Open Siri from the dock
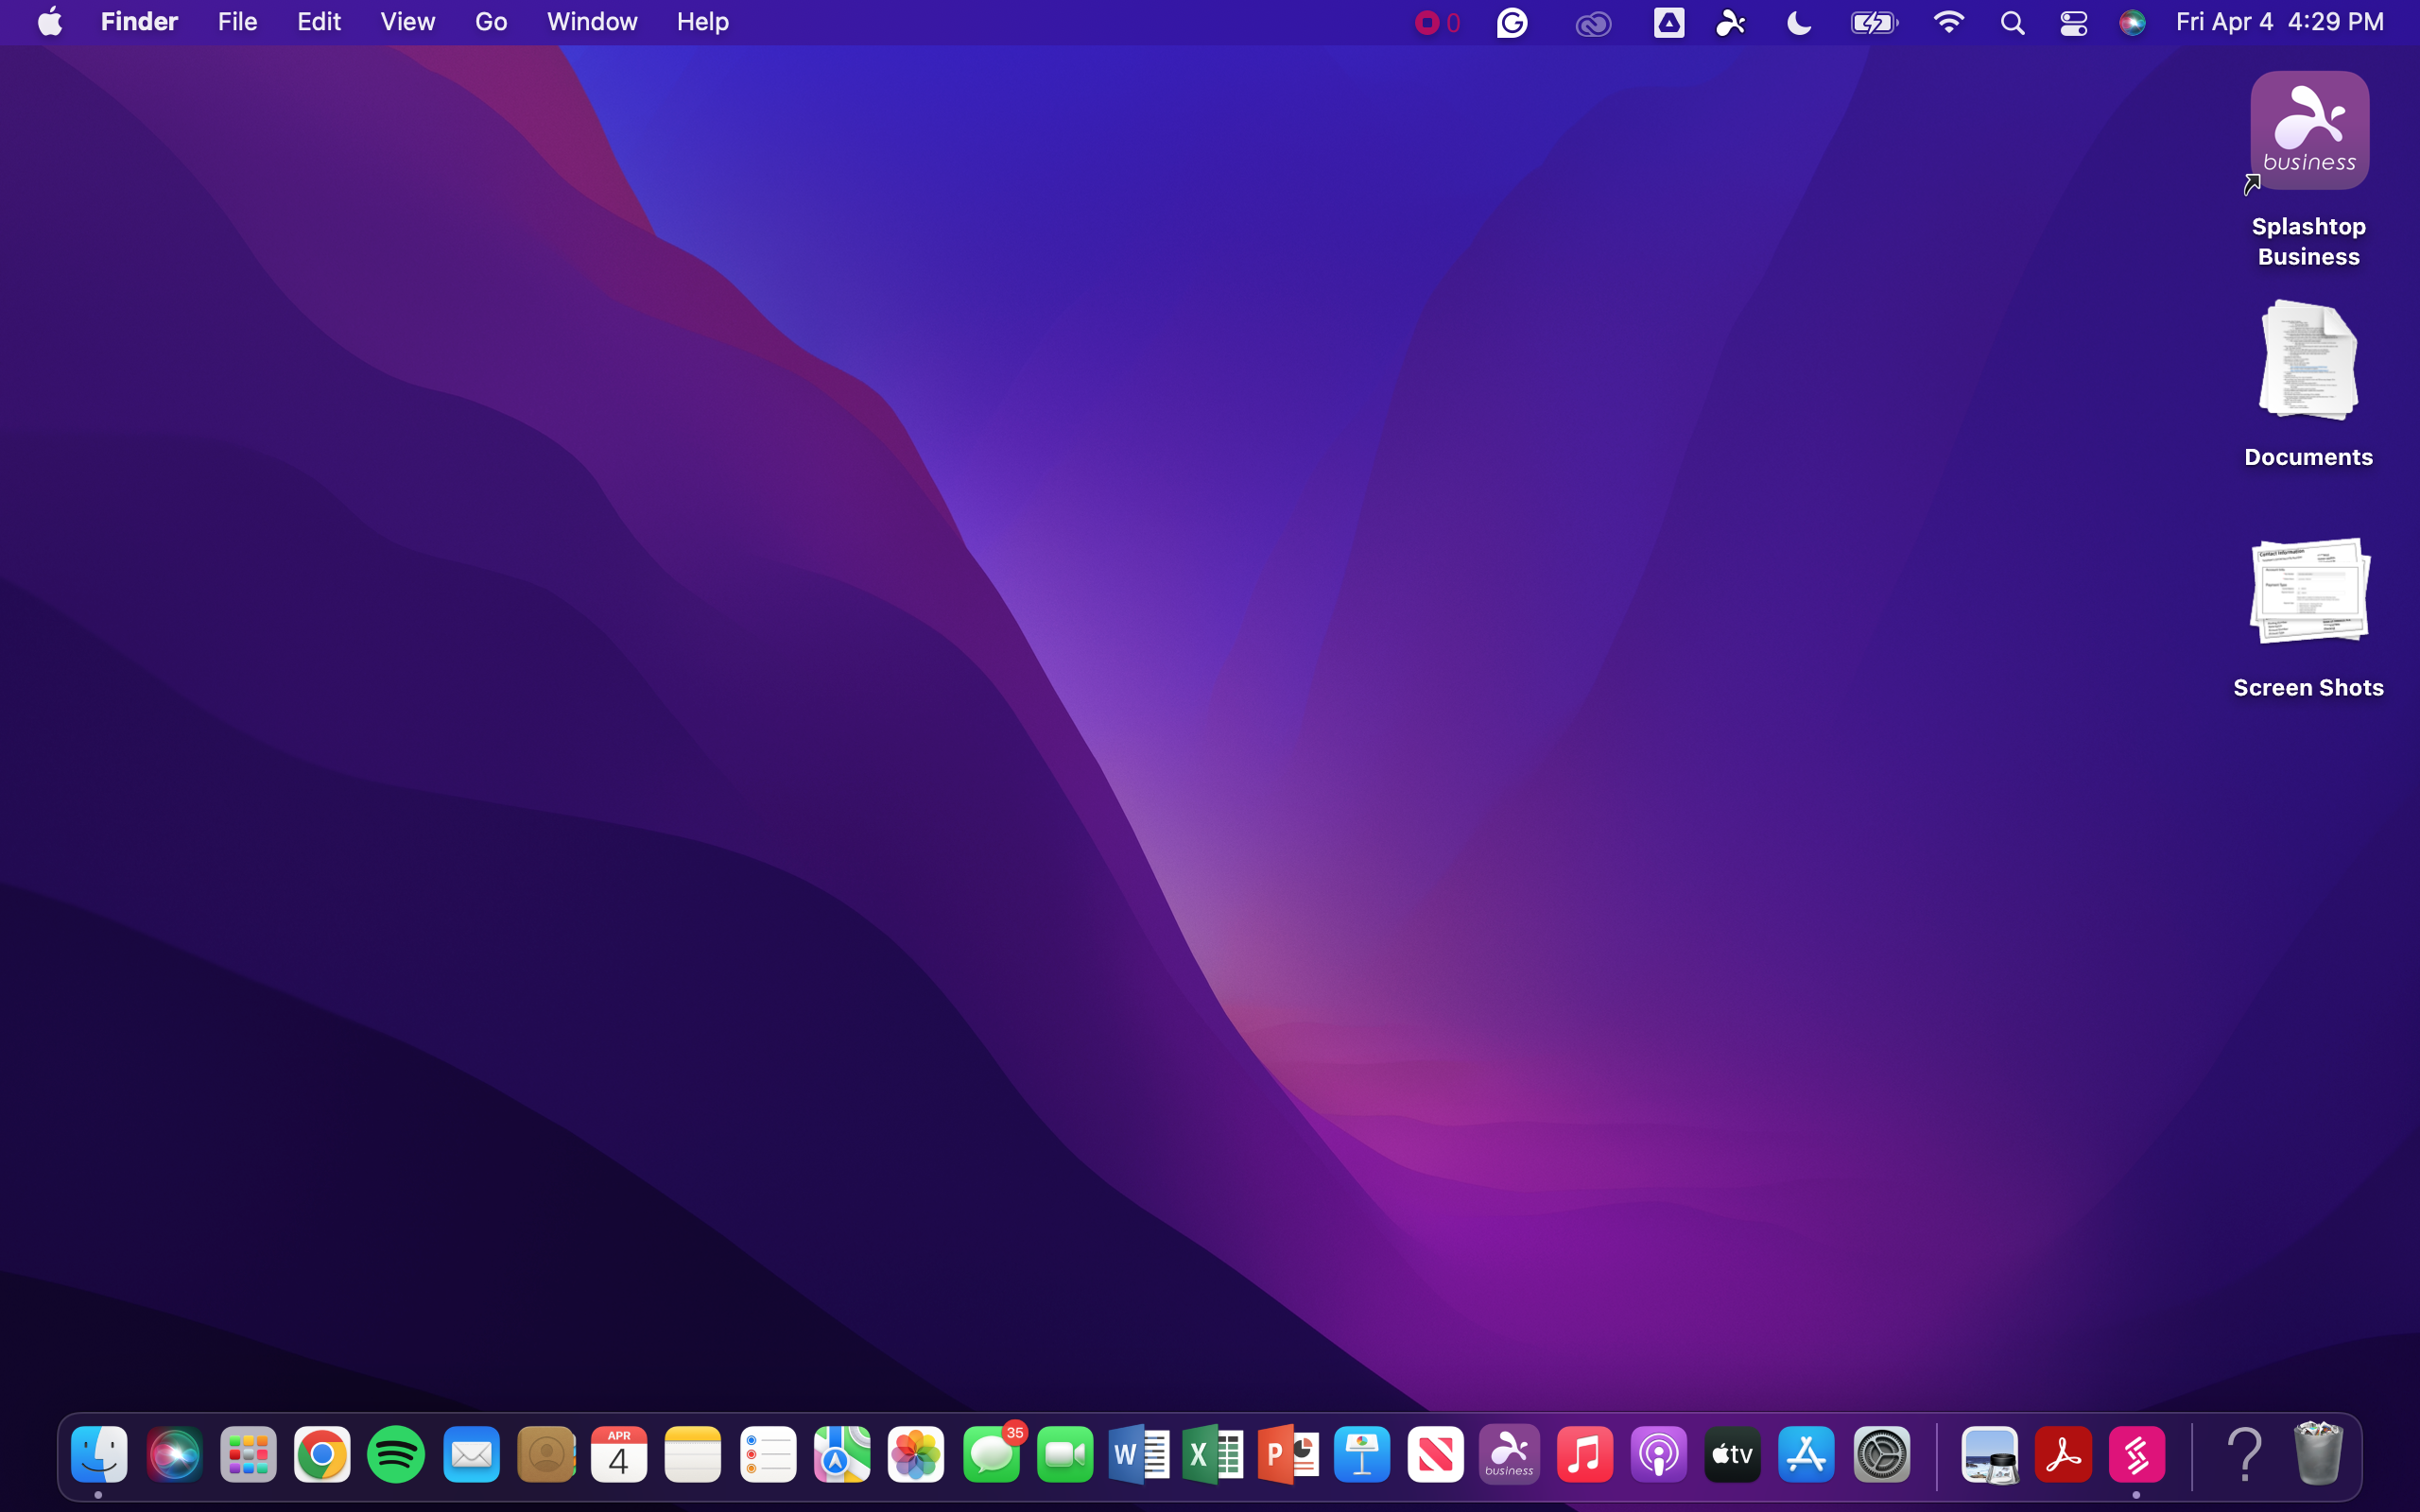The height and width of the screenshot is (1512, 2420). 174,1455
